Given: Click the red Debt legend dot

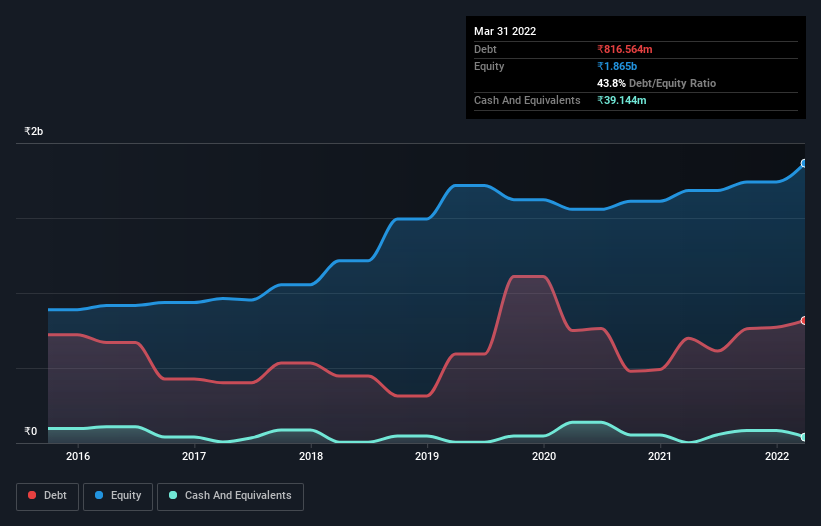Looking at the screenshot, I should (32, 495).
